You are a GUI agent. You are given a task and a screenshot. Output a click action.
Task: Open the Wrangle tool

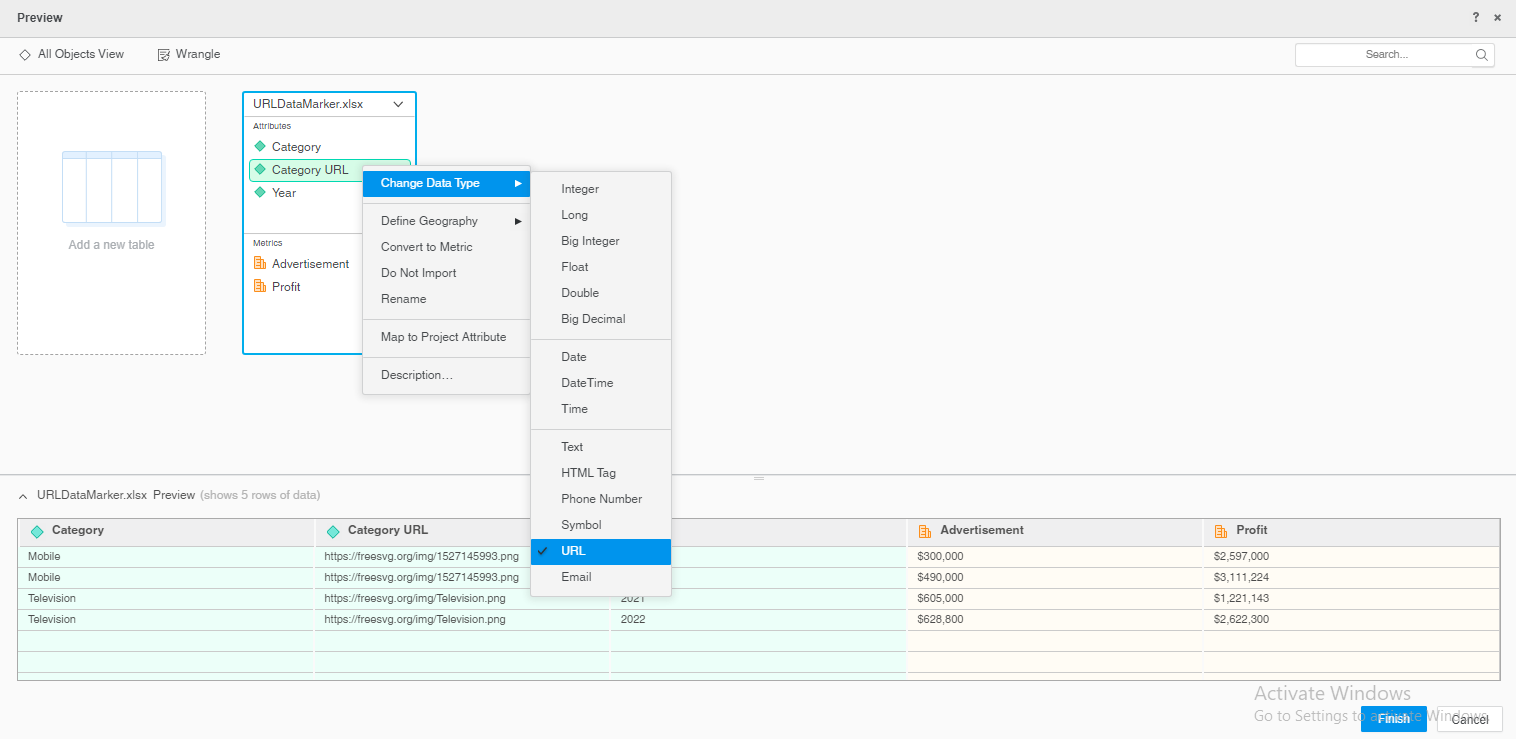[163, 54]
